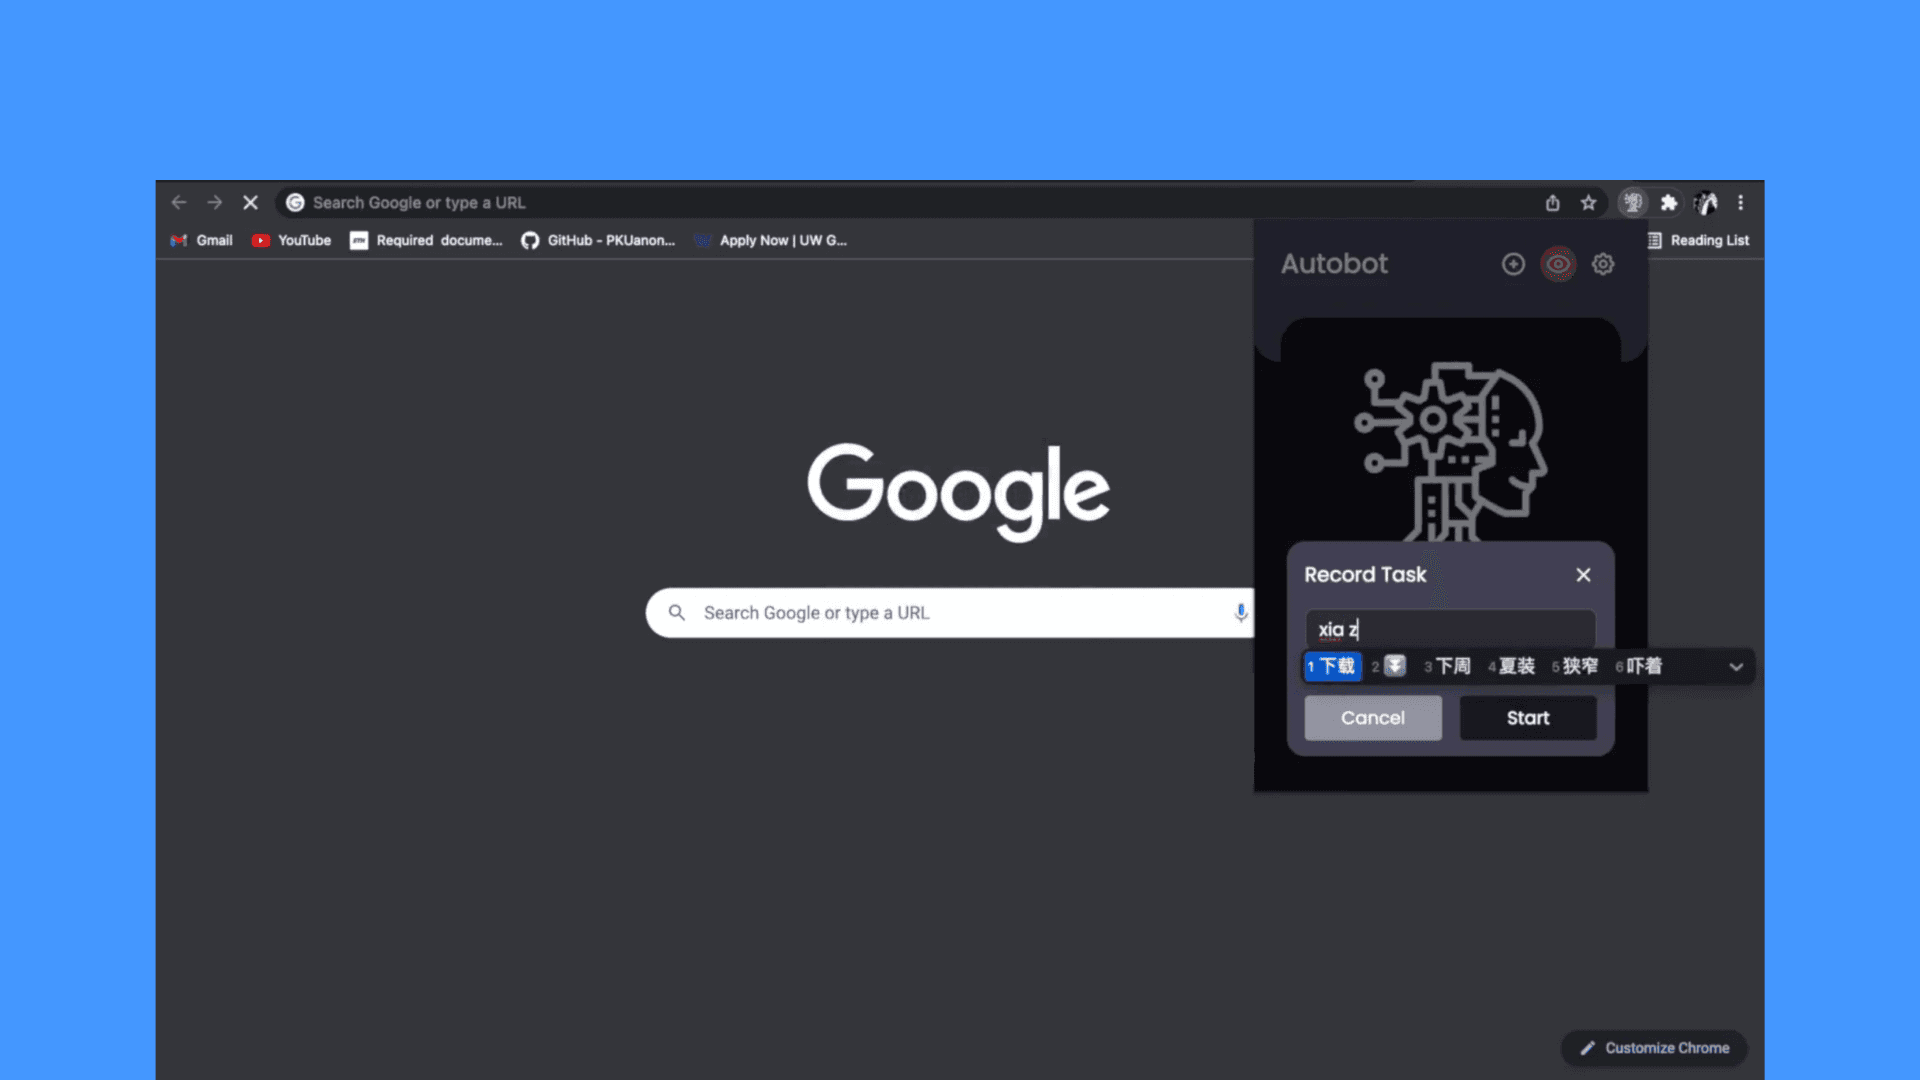Bookmark this page with the star icon
The height and width of the screenshot is (1080, 1920).
[x=1588, y=203]
